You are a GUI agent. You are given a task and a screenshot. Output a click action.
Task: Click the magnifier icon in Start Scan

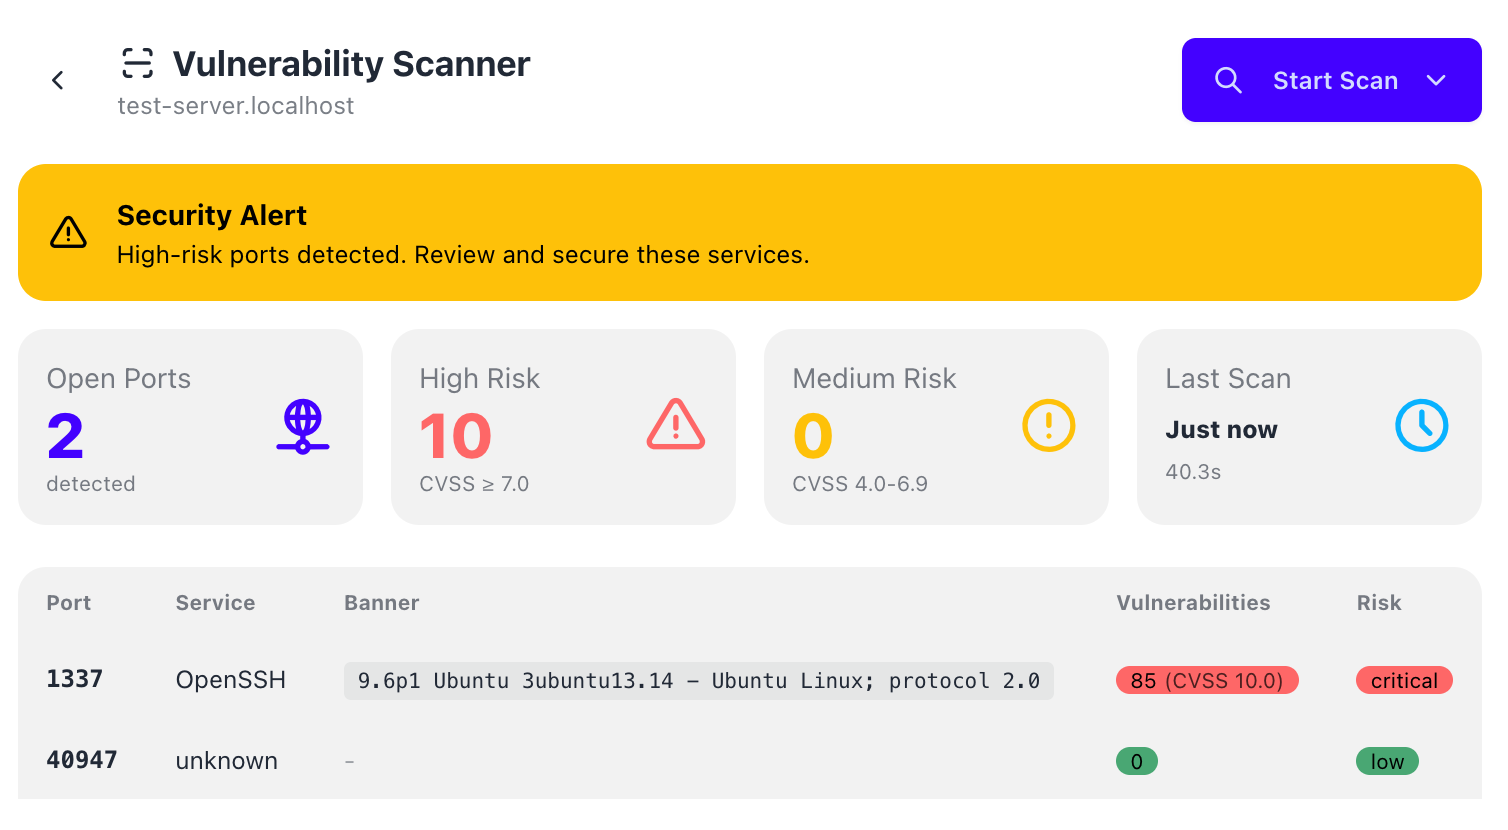tap(1228, 80)
